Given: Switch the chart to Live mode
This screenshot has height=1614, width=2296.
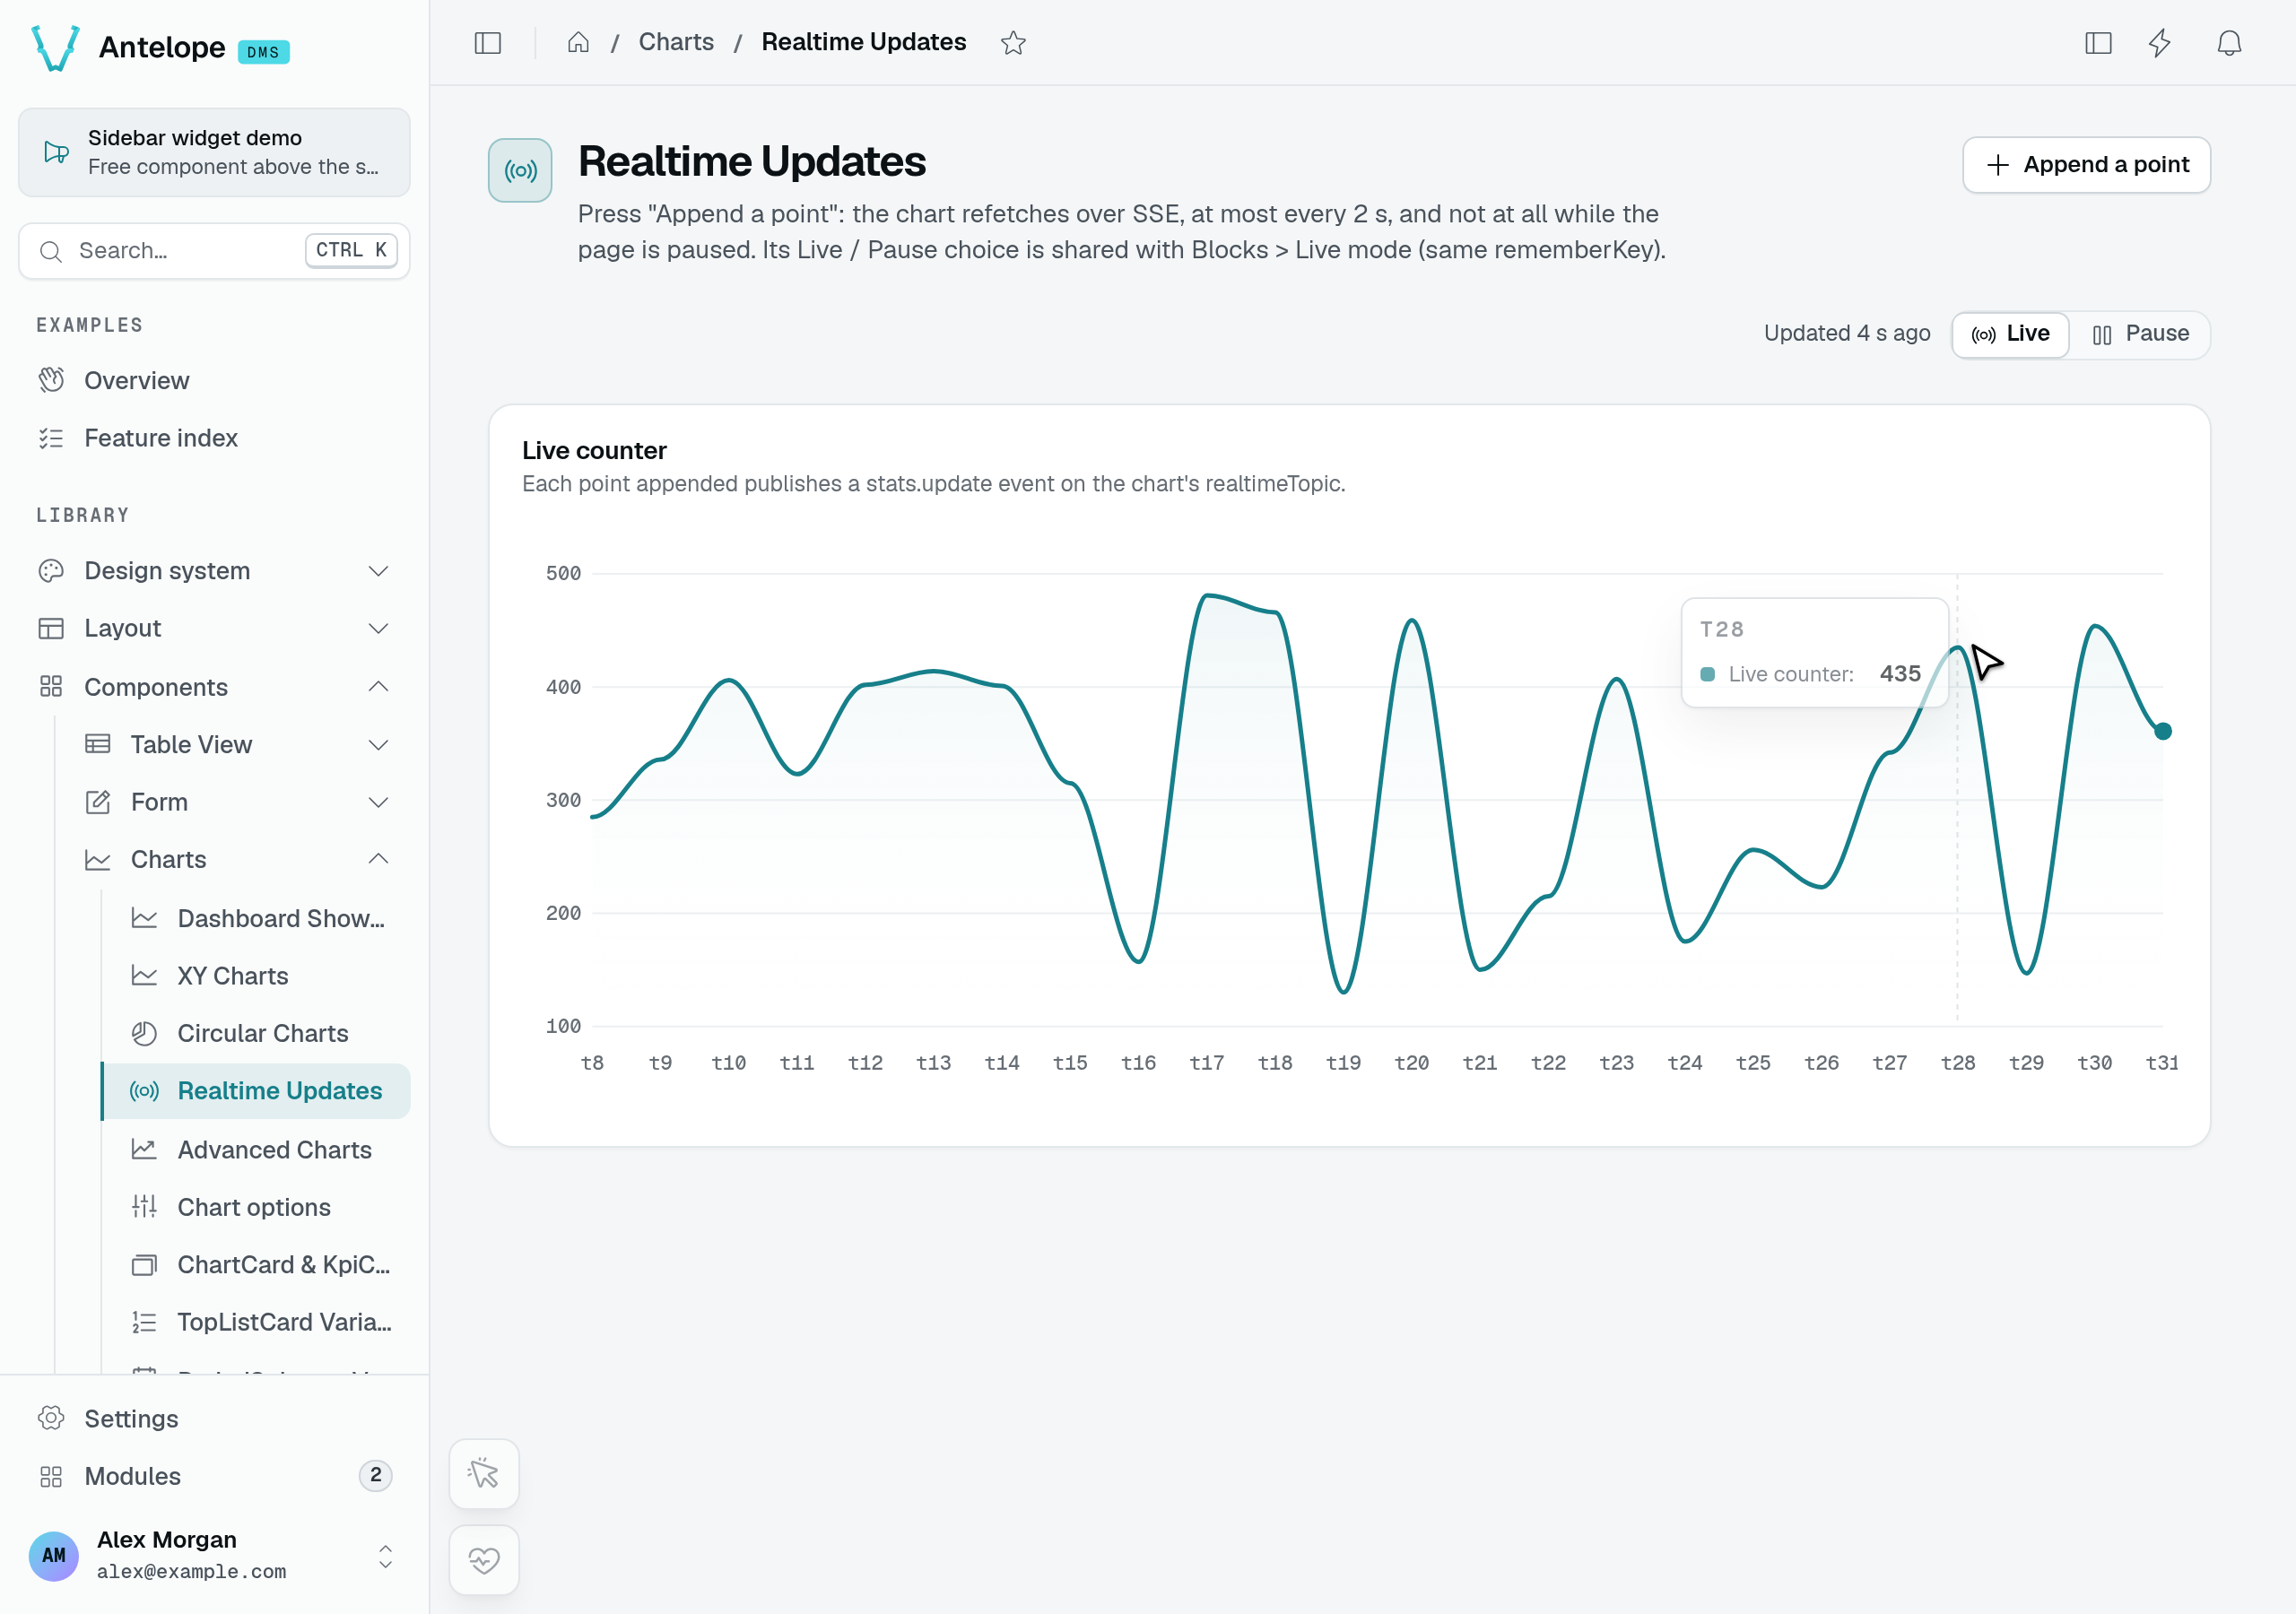Looking at the screenshot, I should click(2010, 334).
